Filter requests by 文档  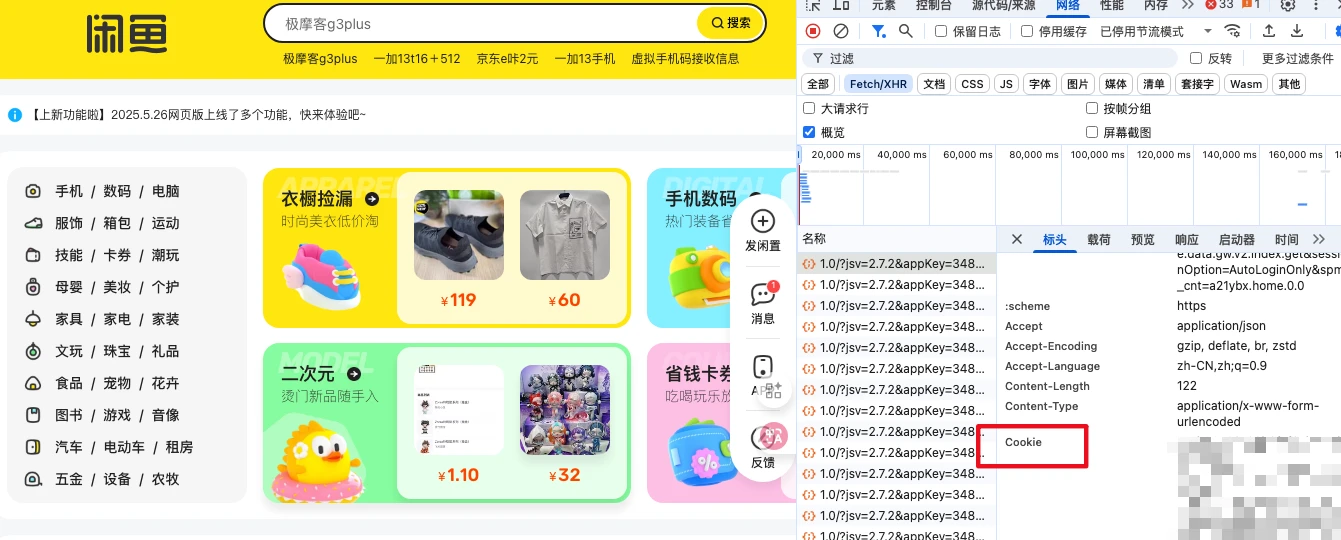coord(934,84)
